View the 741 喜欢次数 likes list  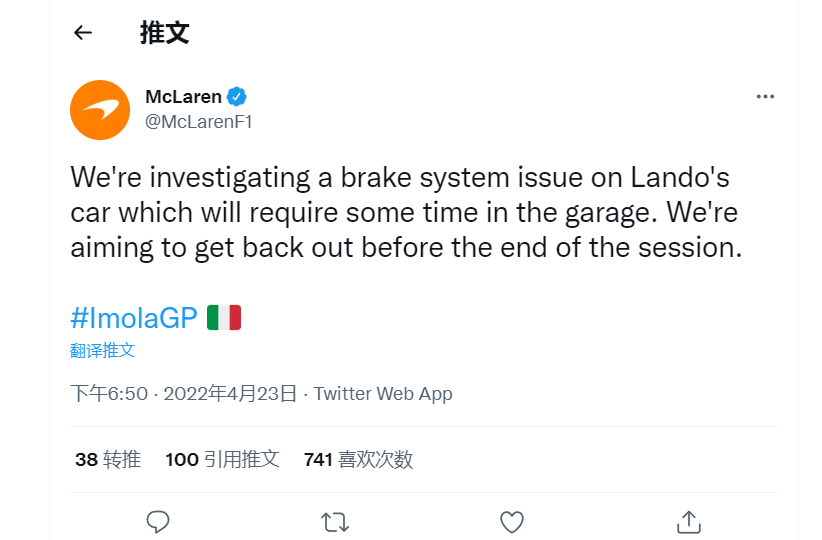pyautogui.click(x=358, y=459)
